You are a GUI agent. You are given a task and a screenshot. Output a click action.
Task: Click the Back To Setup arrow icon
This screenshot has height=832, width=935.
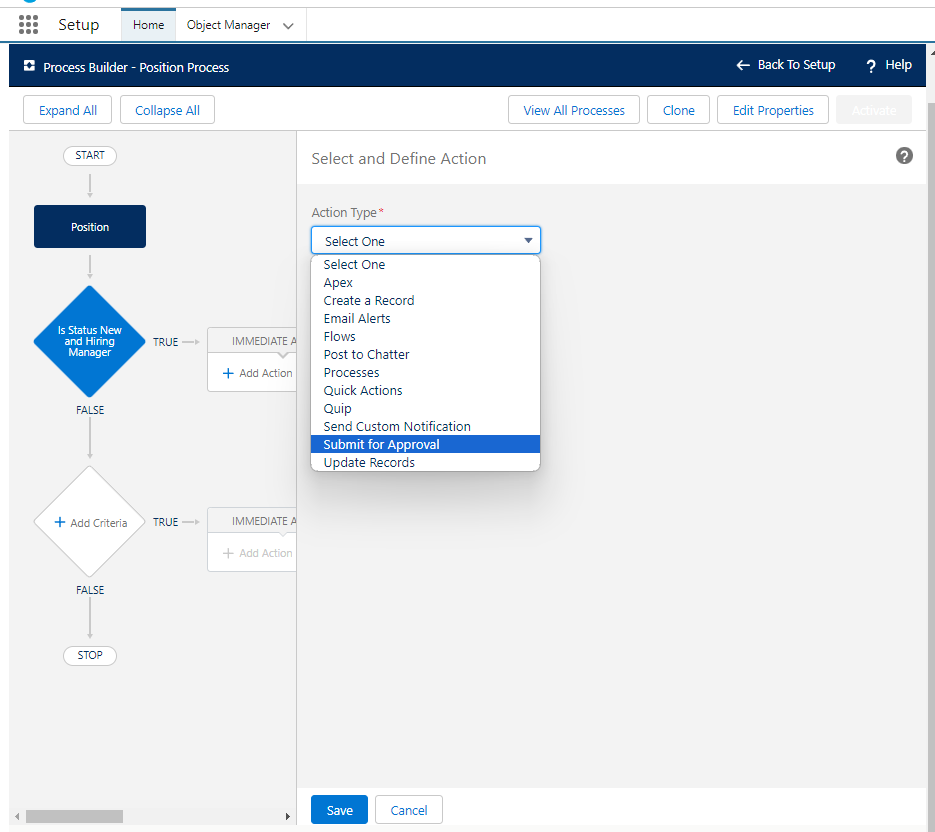click(x=743, y=65)
